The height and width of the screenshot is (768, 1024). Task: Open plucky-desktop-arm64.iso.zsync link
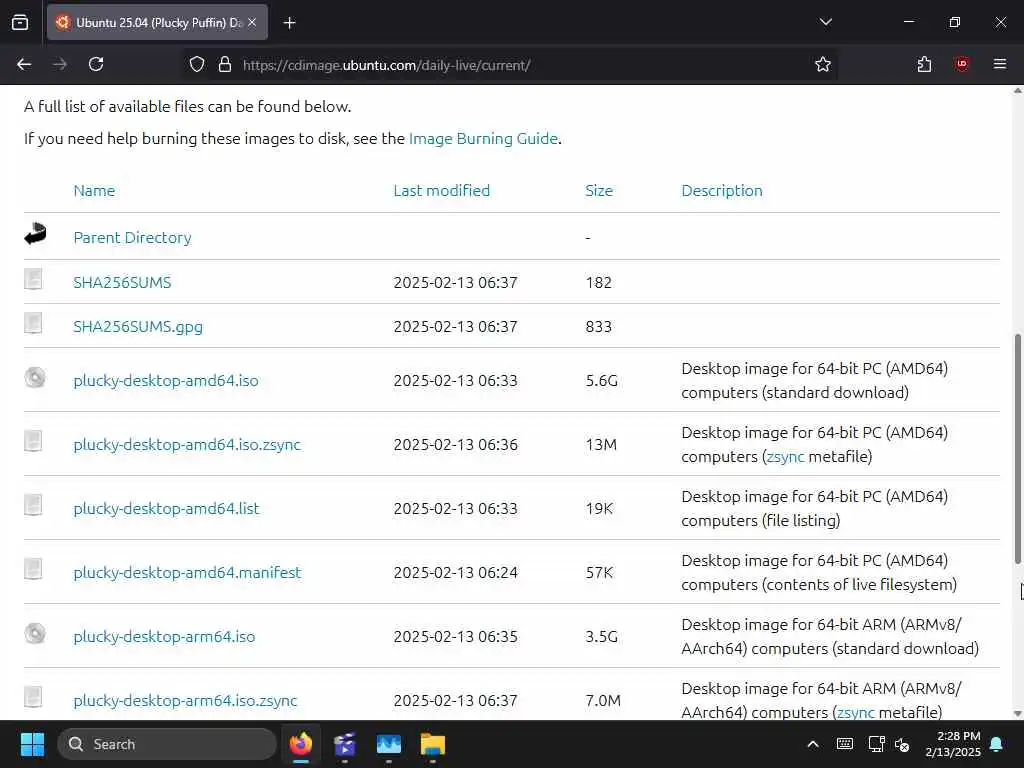[x=185, y=701]
